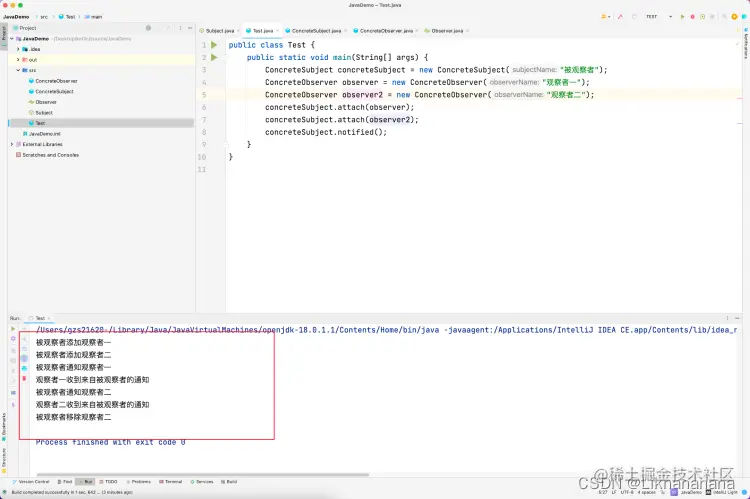The width and height of the screenshot is (750, 499).
Task: Close the Subject.java editor tab
Action: pos(238,31)
